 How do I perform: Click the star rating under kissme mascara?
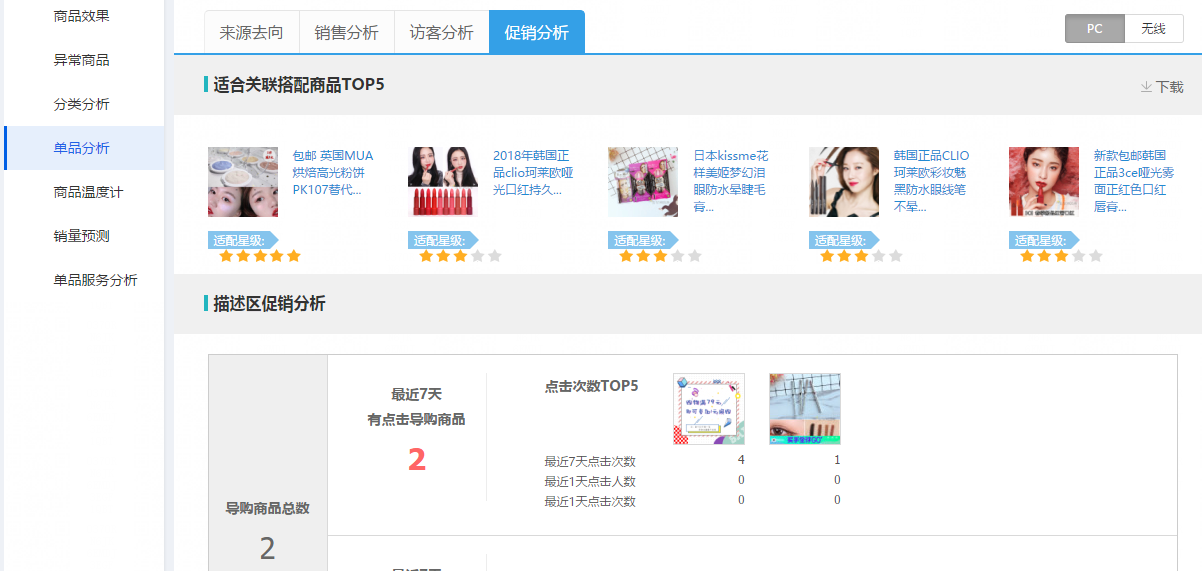(660, 256)
